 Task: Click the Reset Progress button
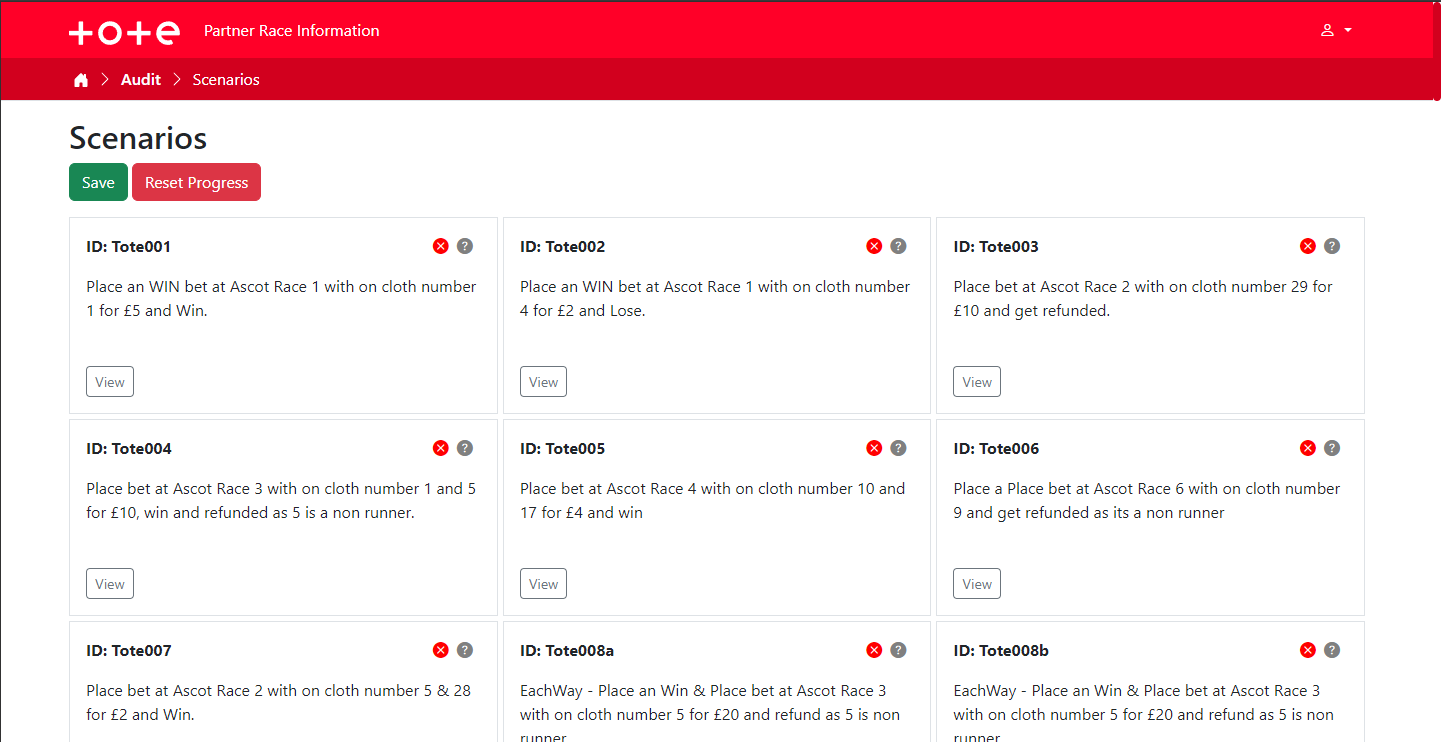(196, 182)
